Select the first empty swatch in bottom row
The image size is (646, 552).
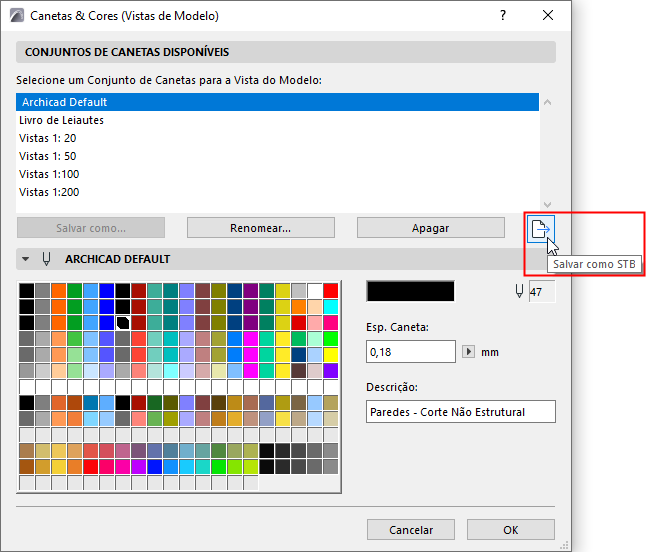click(x=27, y=483)
